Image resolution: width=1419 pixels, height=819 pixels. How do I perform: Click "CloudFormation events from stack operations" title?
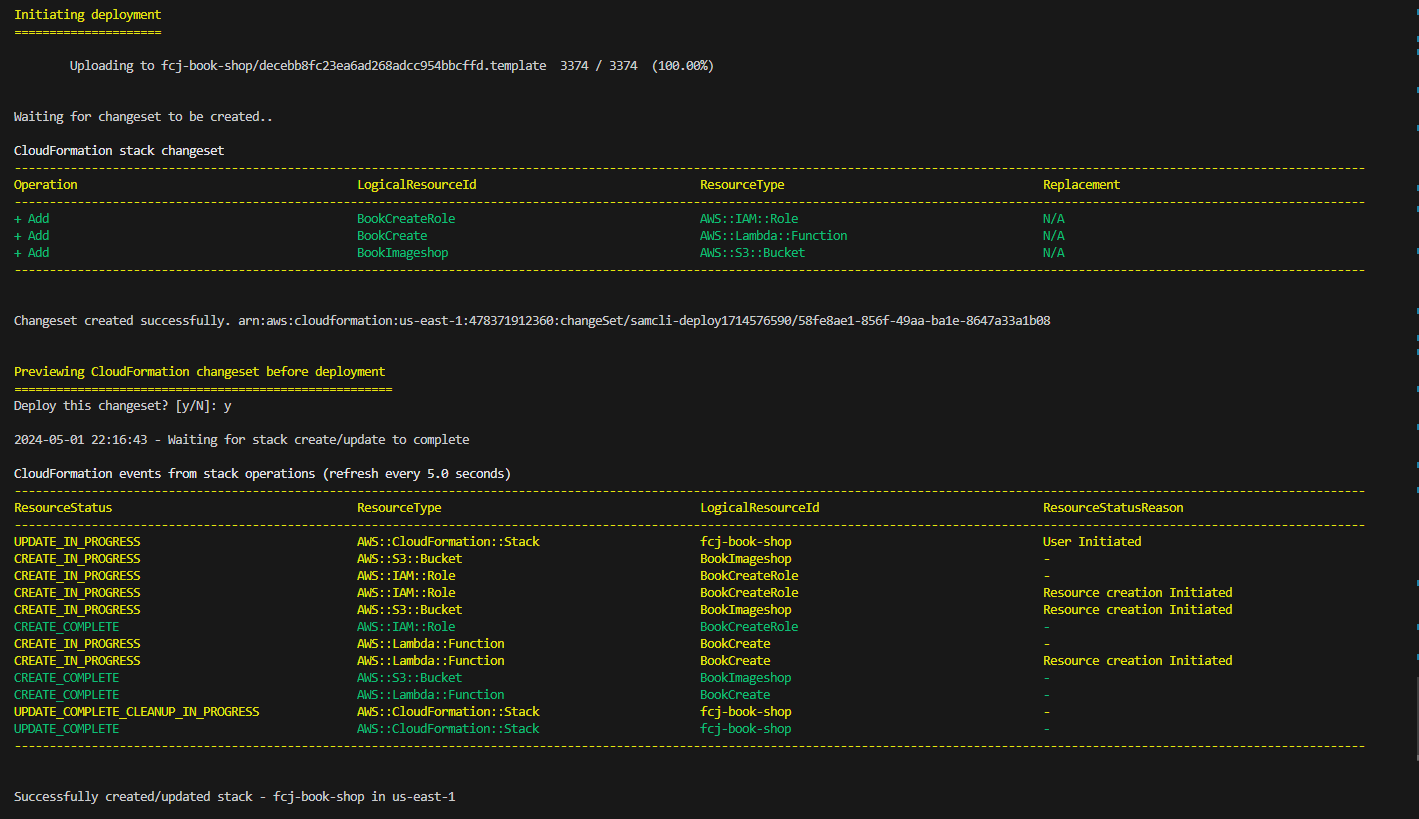pos(262,474)
